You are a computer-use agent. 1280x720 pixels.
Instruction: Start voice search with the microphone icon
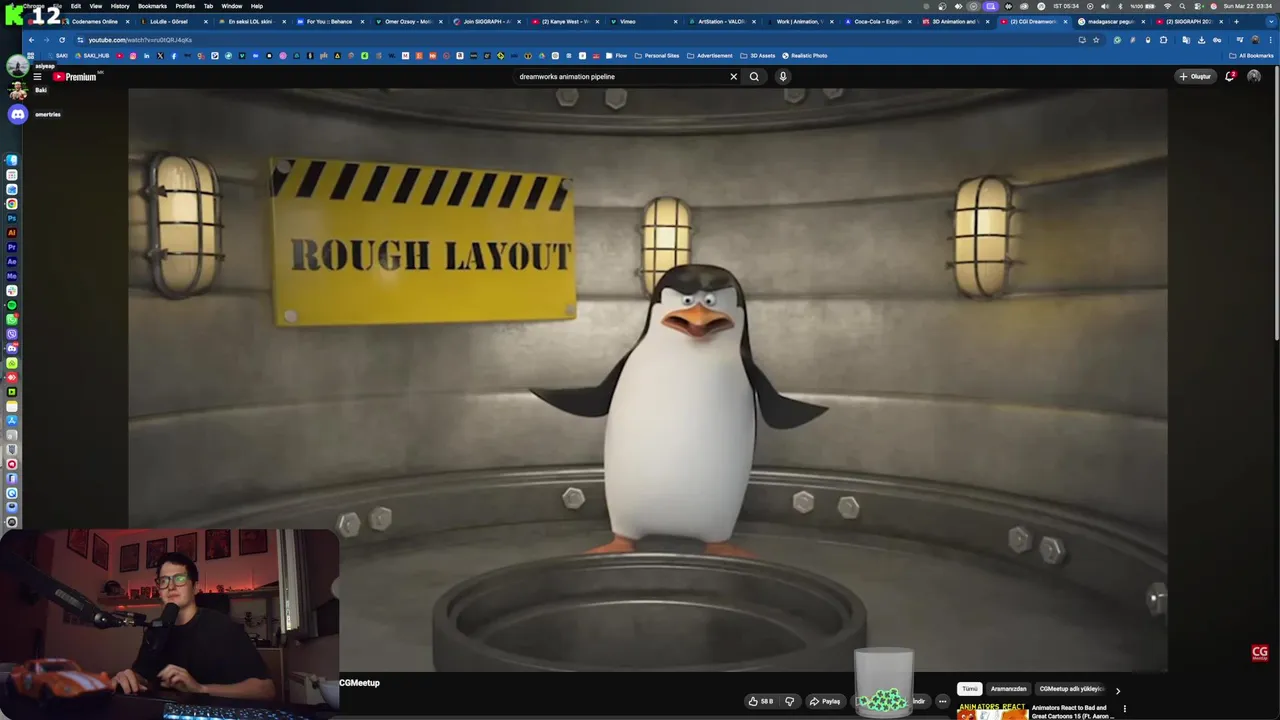point(783,76)
